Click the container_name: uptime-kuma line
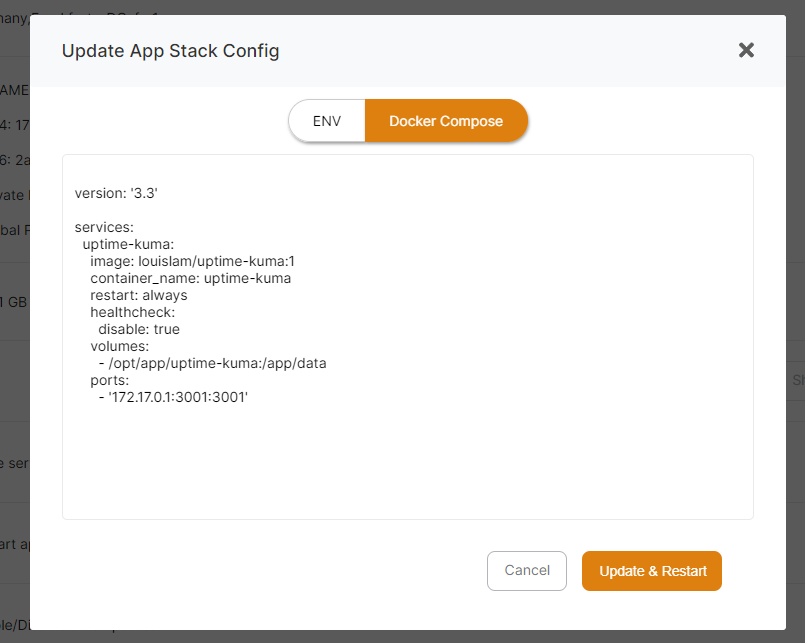Viewport: 805px width, 643px height. click(x=190, y=278)
